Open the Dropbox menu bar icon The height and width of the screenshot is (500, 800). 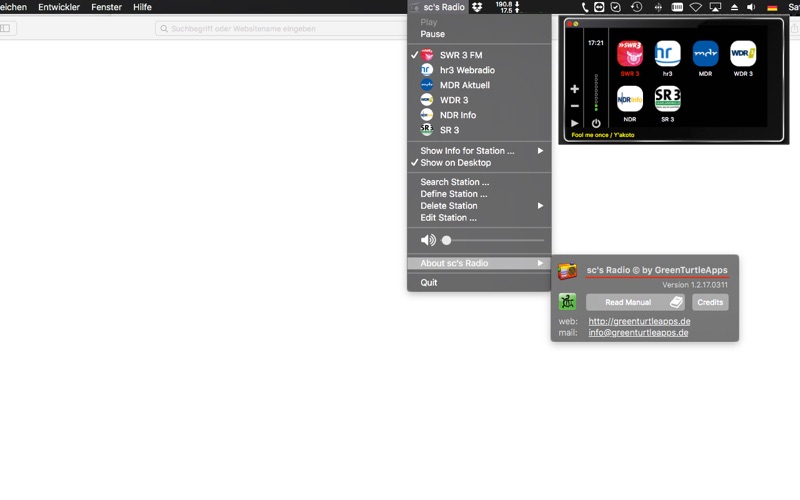tap(477, 7)
